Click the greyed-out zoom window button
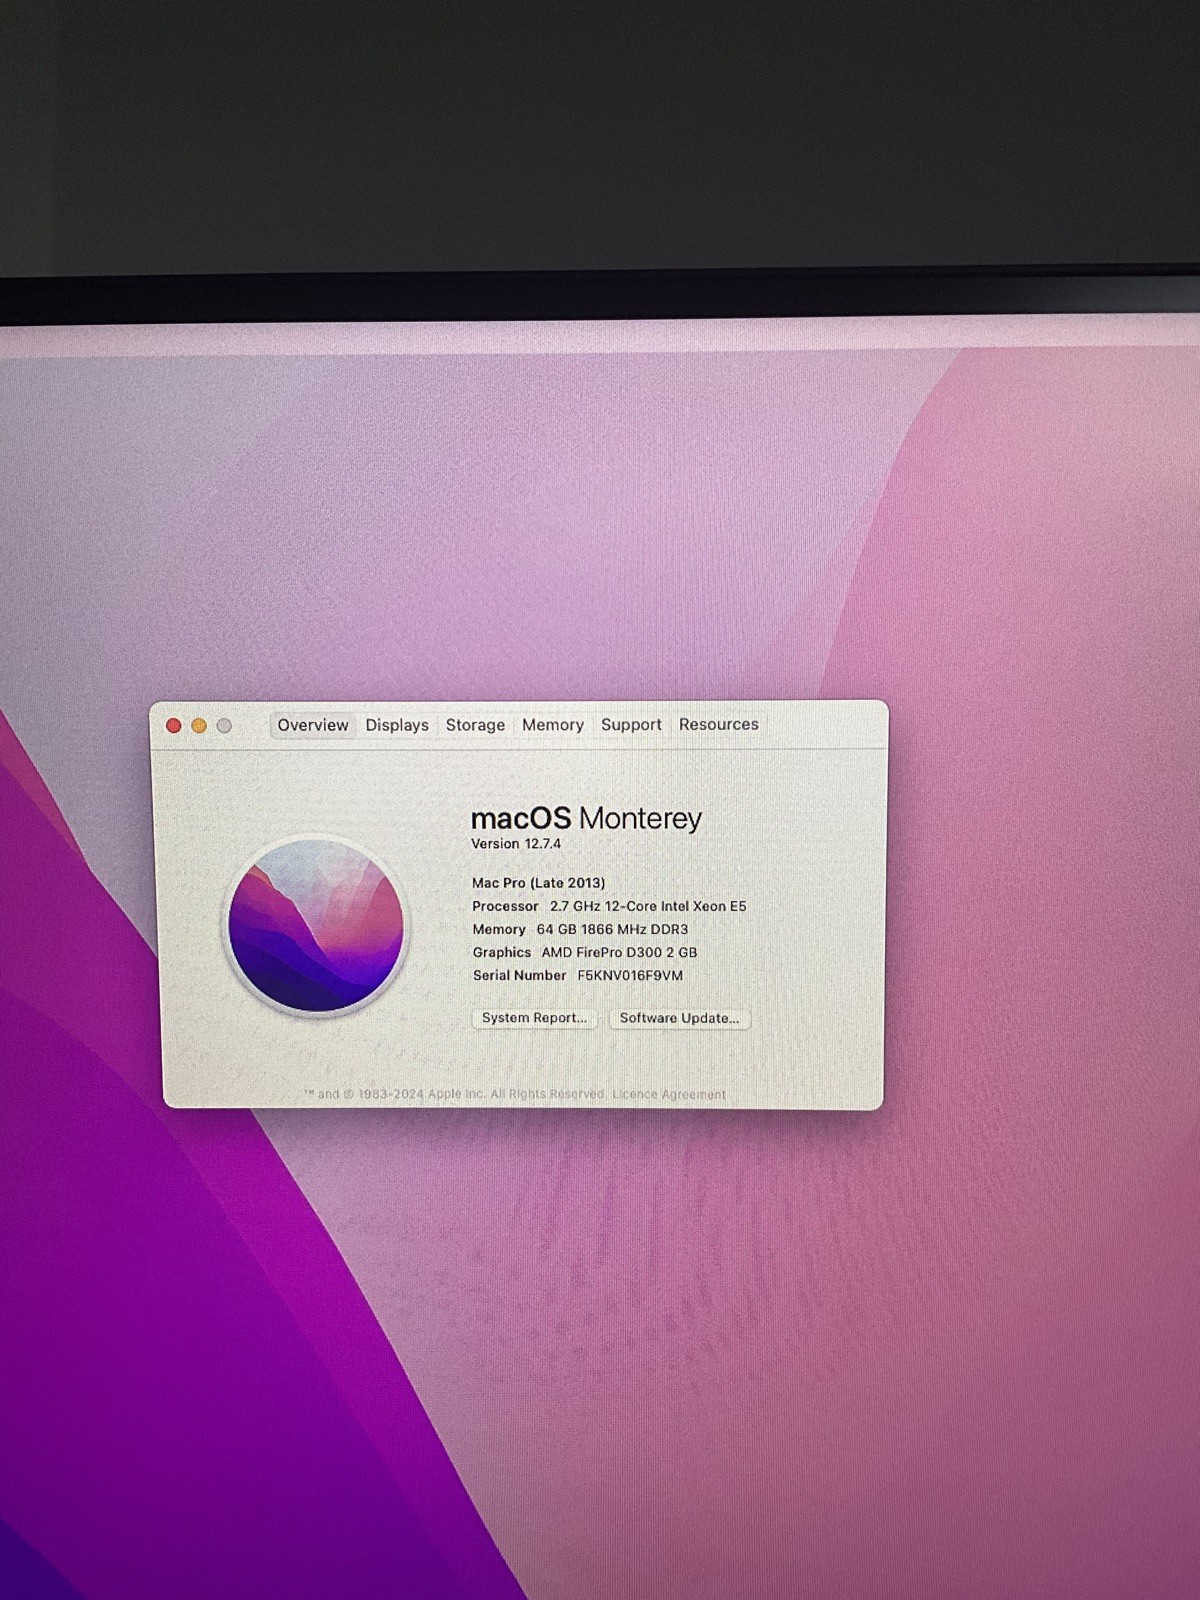1200x1600 pixels. pyautogui.click(x=225, y=726)
